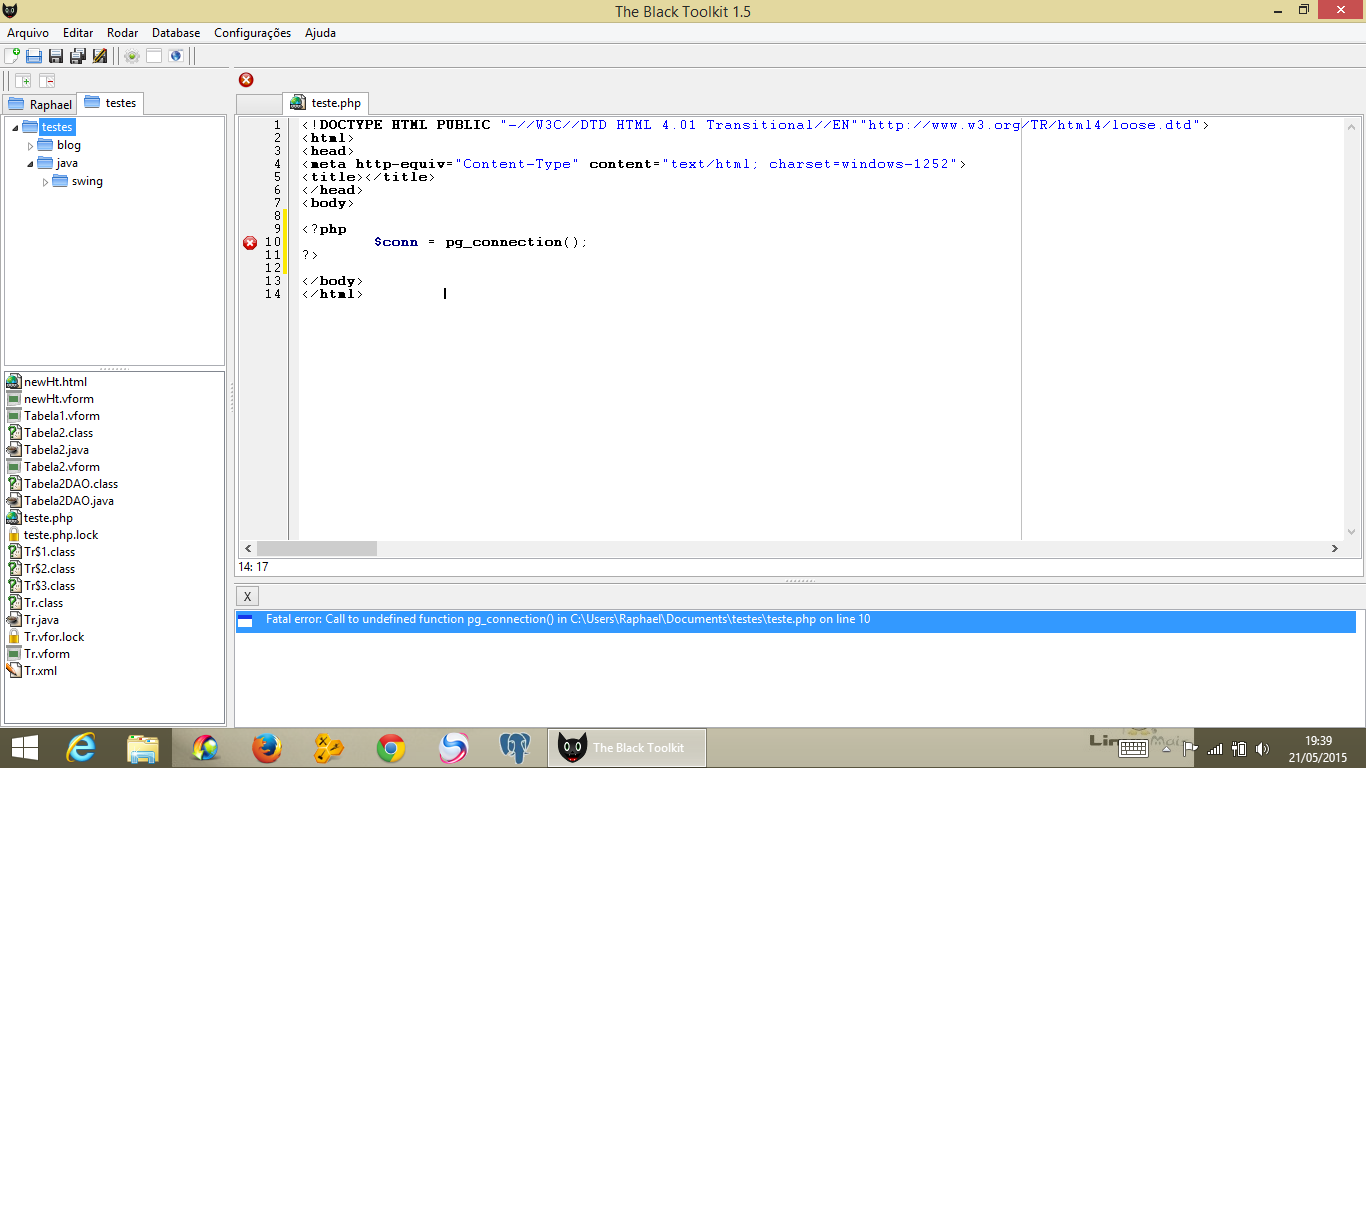
Task: Open Tr.xml from the file list
Action: [x=38, y=671]
